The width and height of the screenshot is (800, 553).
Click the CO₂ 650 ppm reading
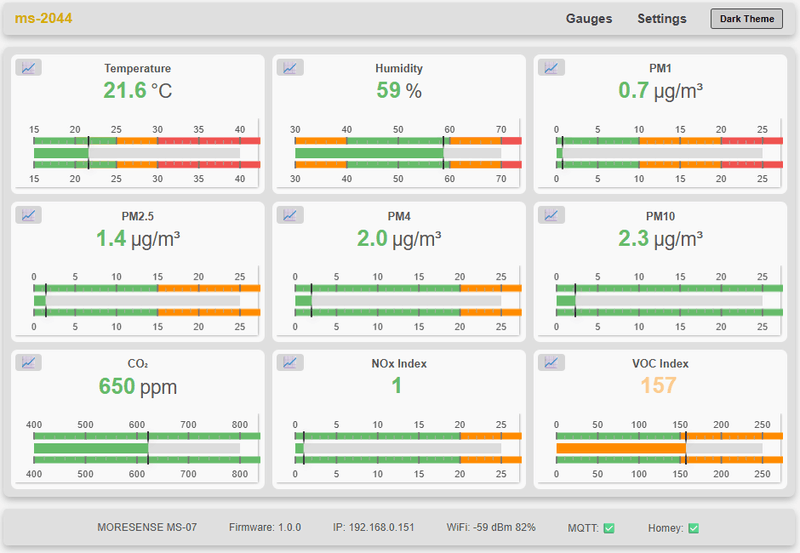coord(137,386)
